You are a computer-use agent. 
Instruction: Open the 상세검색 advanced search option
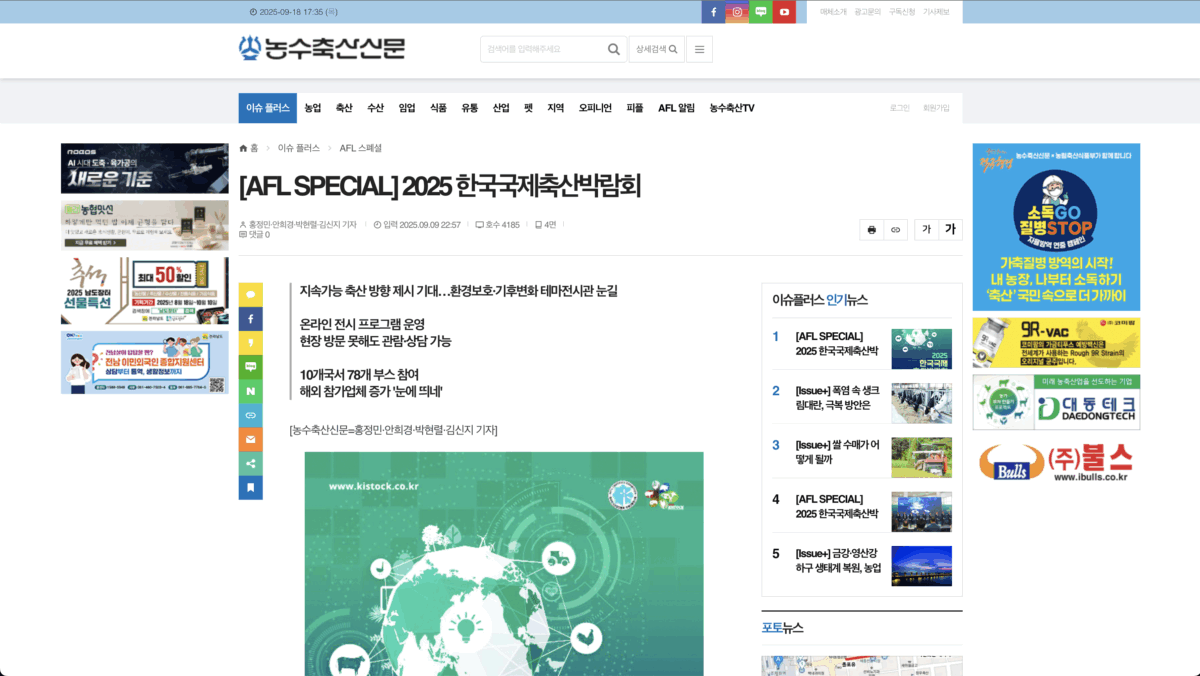pos(656,48)
